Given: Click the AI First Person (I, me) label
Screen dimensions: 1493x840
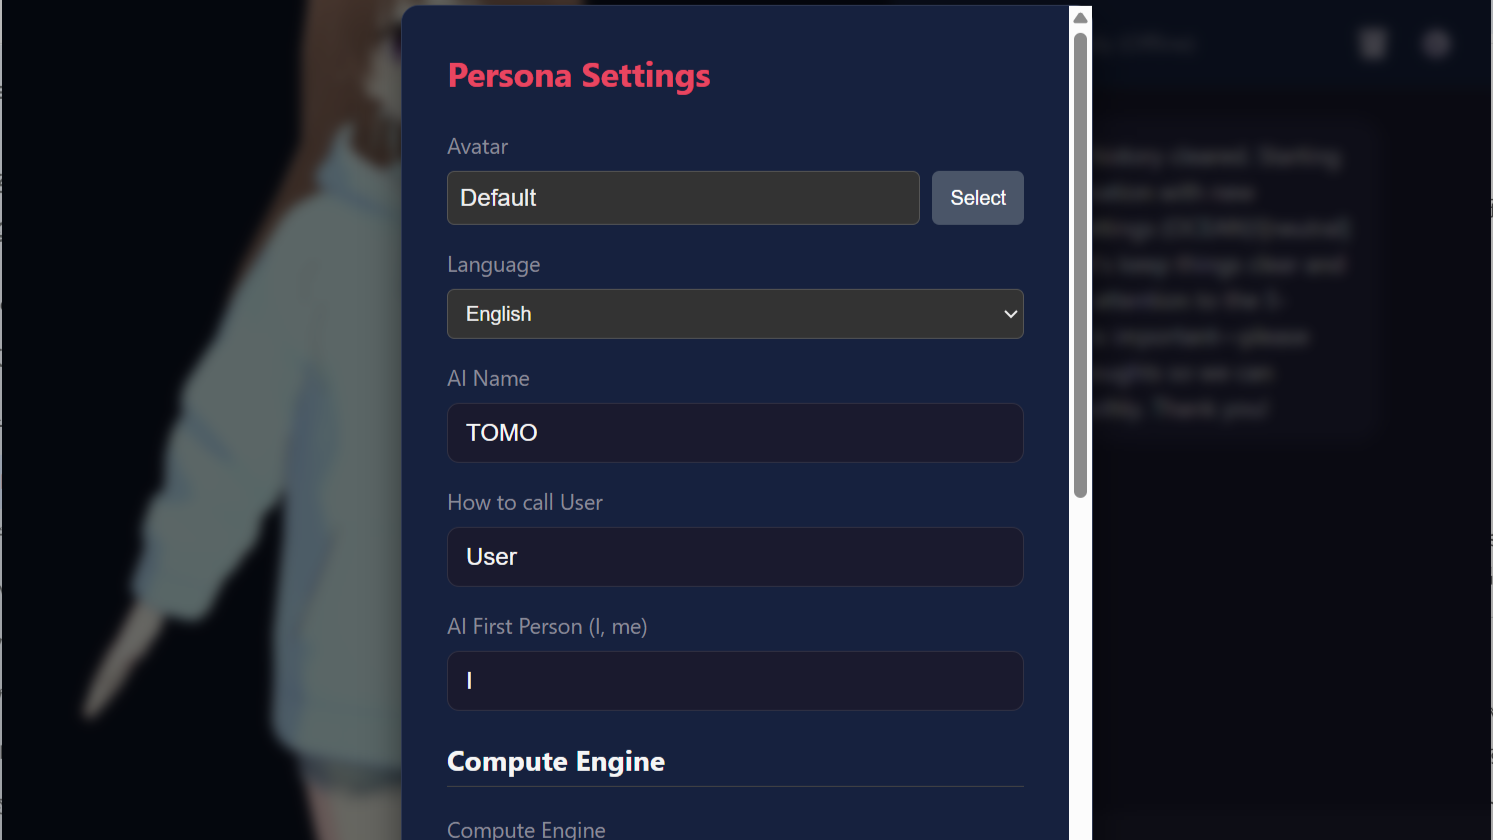Looking at the screenshot, I should click(547, 627).
